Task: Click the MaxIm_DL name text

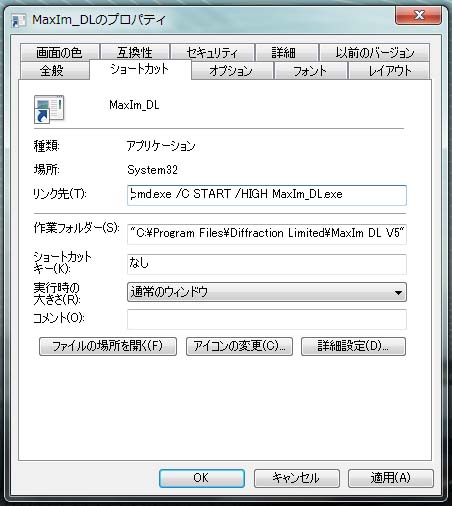Action: click(134, 105)
